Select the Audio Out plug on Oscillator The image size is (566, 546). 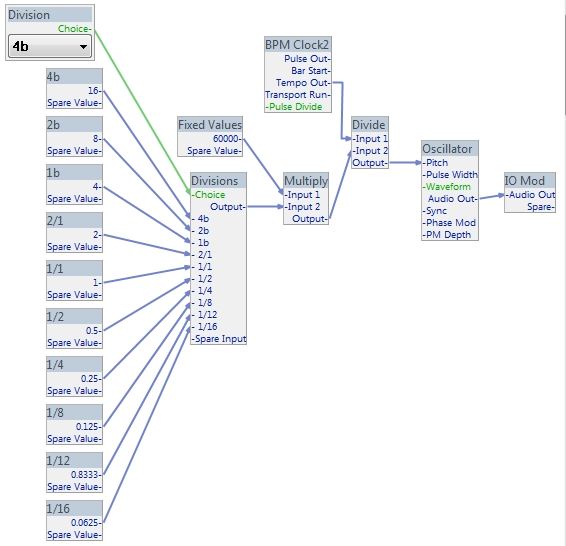[453, 198]
